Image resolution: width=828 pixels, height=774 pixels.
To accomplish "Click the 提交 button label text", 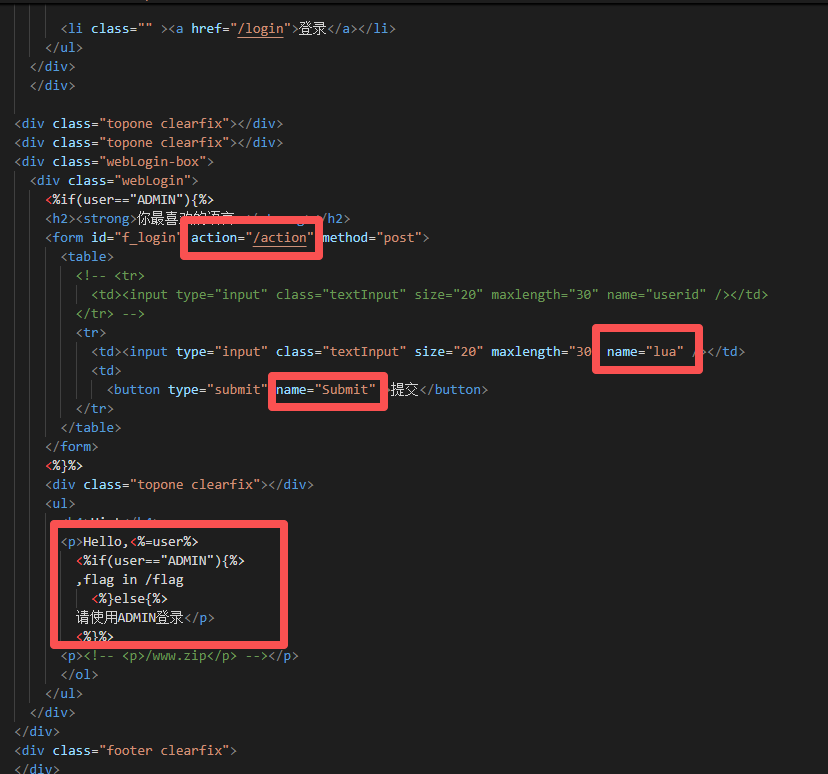I will click(x=404, y=390).
